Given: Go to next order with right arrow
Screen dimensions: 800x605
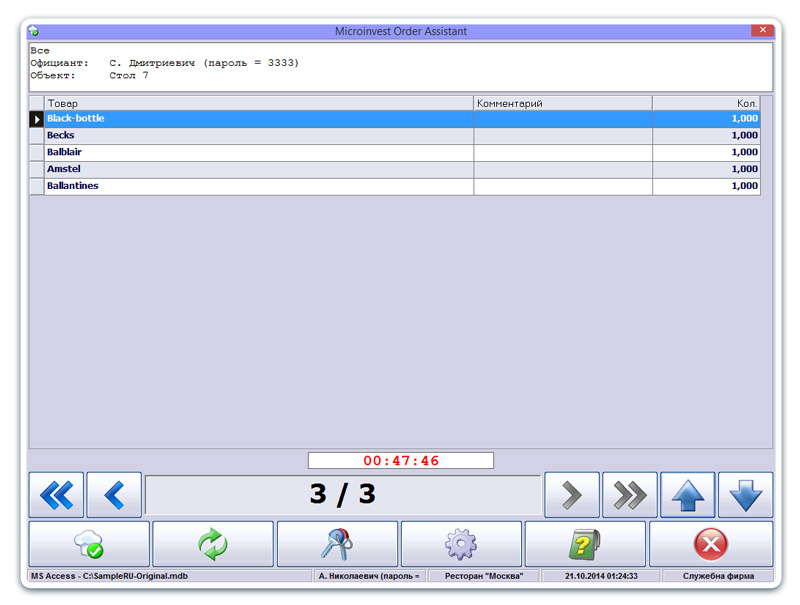Looking at the screenshot, I should pyautogui.click(x=571, y=495).
